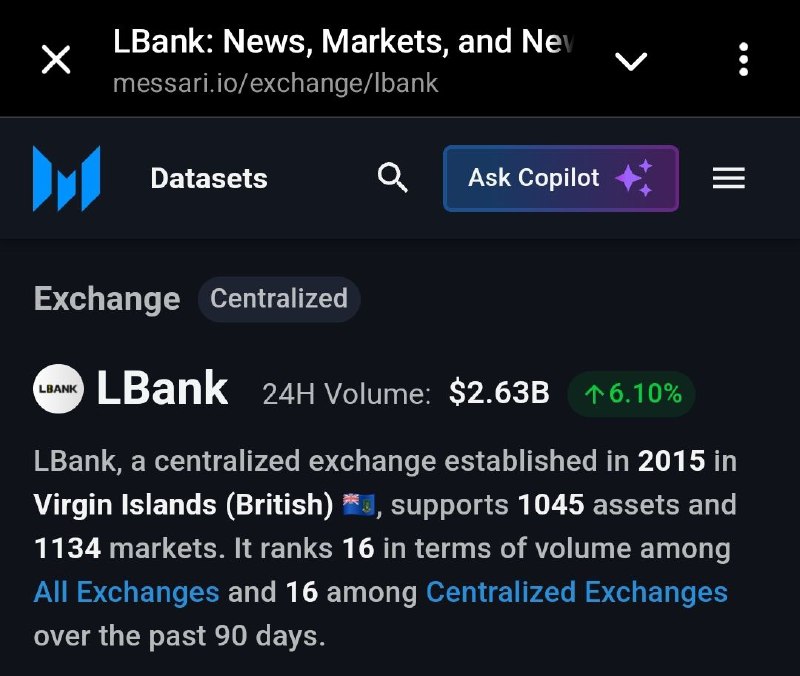Screen dimensions: 800x676
Task: Open the All Exchanges link
Action: click(x=127, y=592)
